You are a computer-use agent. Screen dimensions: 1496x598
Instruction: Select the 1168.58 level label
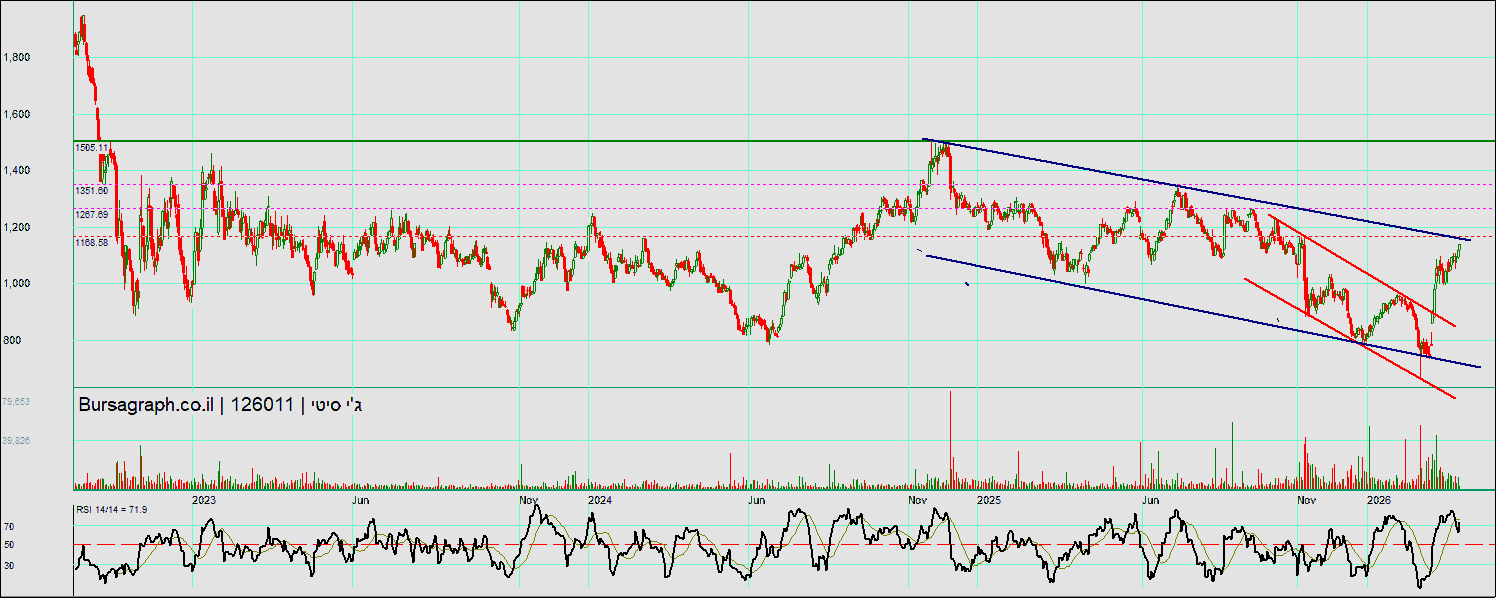click(91, 242)
